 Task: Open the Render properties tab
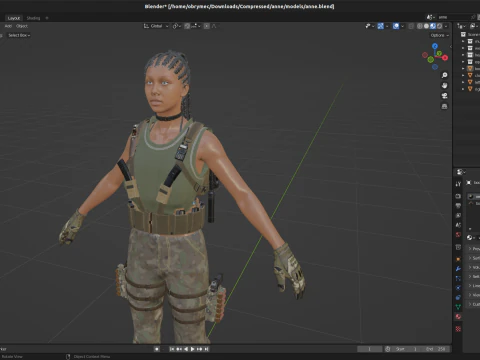pyautogui.click(x=458, y=196)
